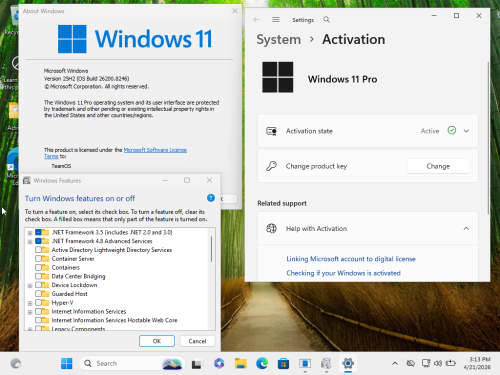Viewport: 500px width, 375px height.
Task: Click Cancel in Windows Features
Action: coord(197,341)
